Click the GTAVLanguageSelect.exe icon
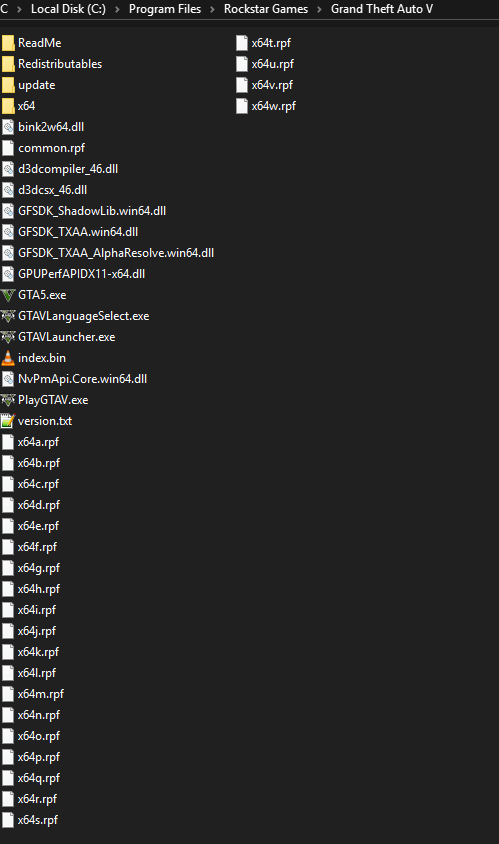The width and height of the screenshot is (499, 844). [8, 316]
